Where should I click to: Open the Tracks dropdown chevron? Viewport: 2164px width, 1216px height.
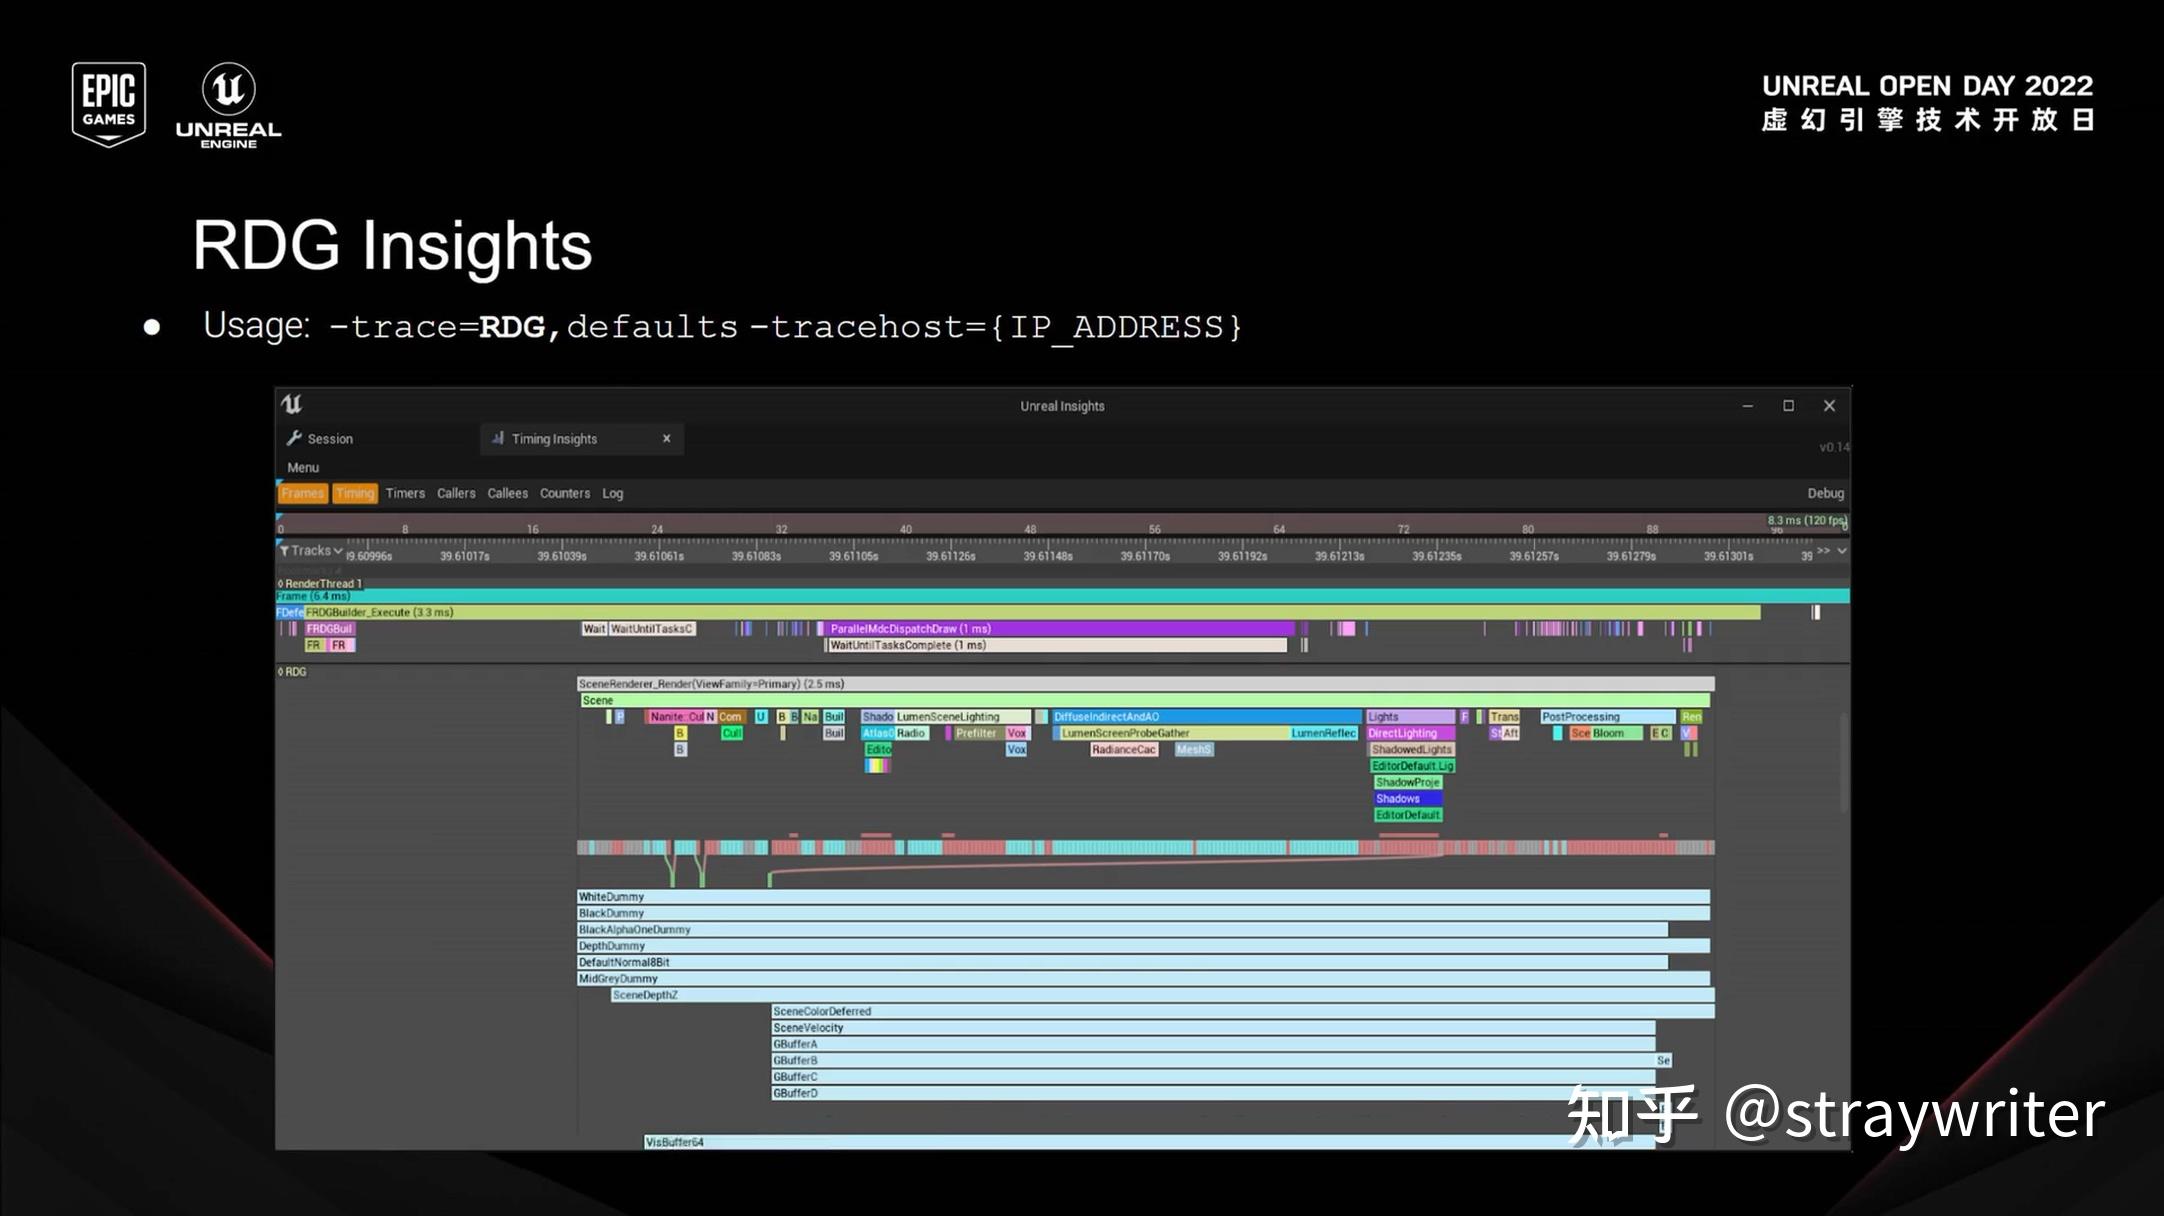pyautogui.click(x=338, y=551)
